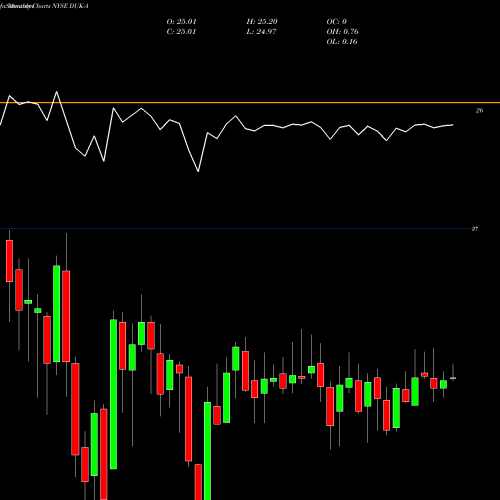The width and height of the screenshot is (500, 500).
Task: Click the NYSE DUK-A chart title
Action: click(x=44, y=6)
